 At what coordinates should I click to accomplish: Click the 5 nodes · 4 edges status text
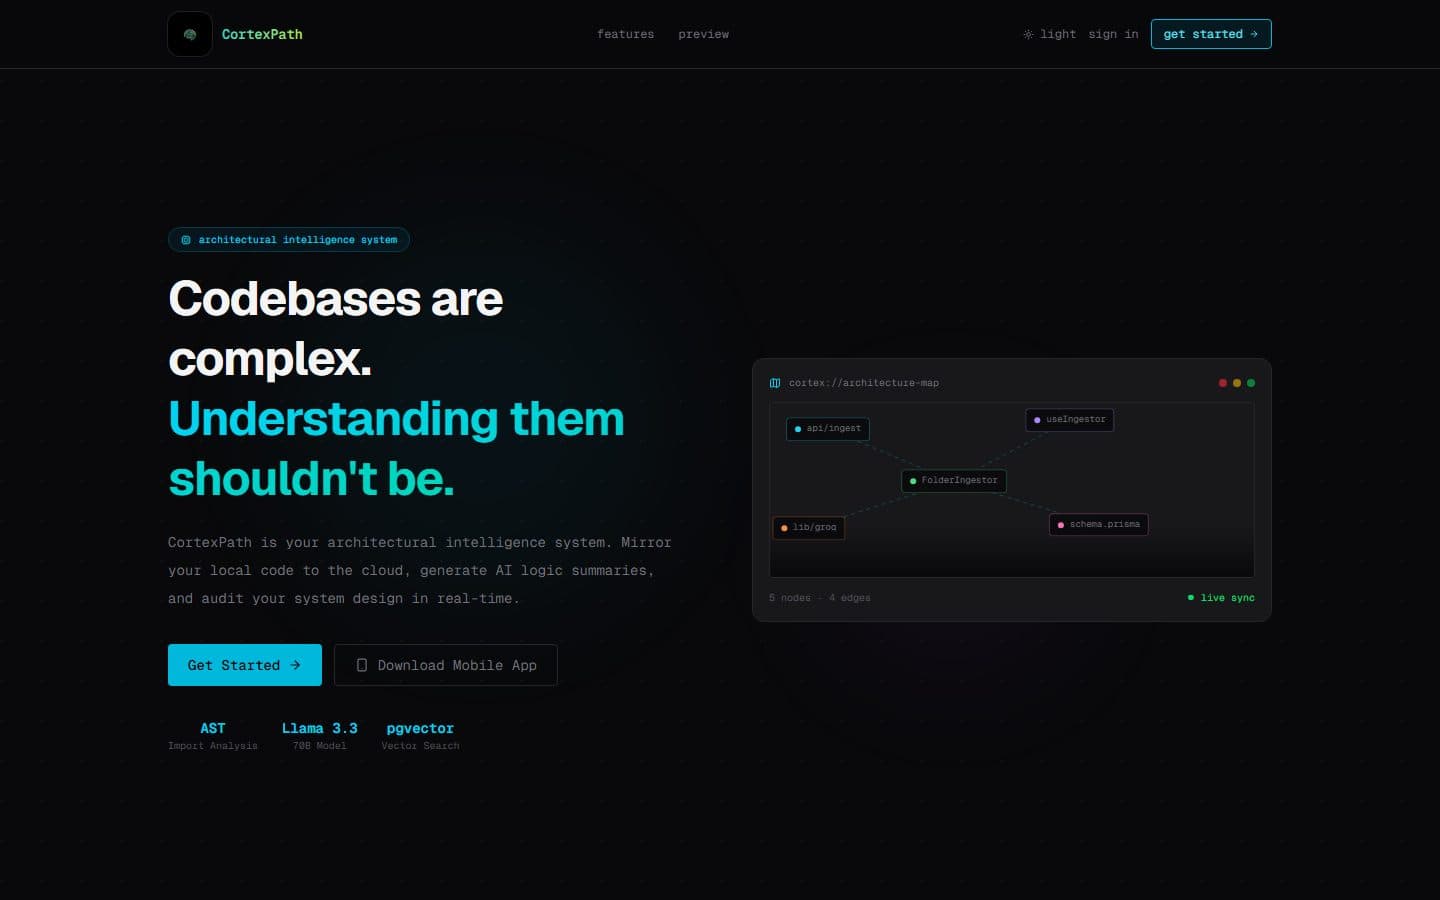pos(820,598)
